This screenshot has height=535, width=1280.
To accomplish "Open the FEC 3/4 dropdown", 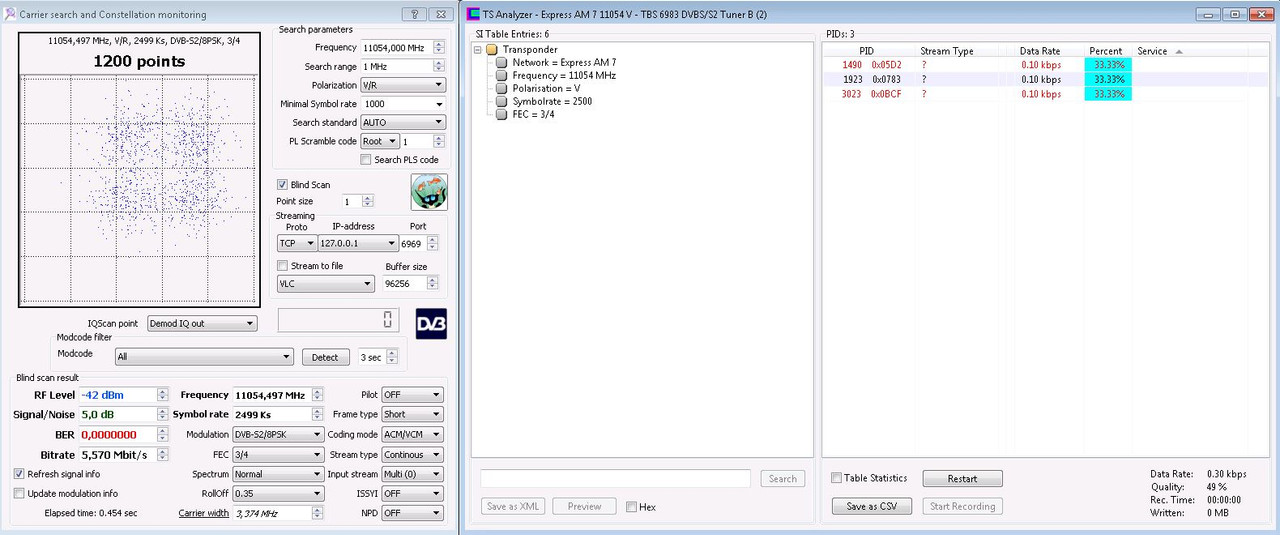I will (278, 454).
